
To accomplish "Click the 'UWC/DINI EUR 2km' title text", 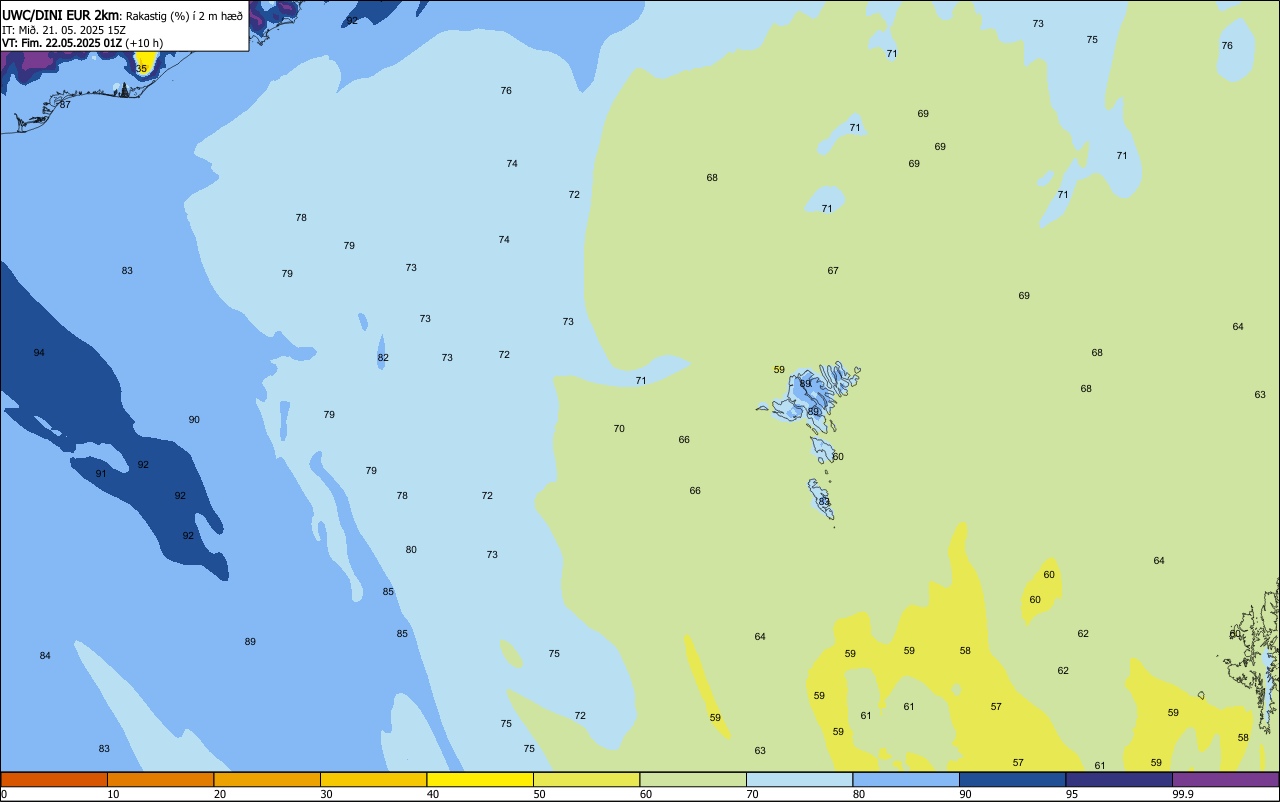I will [x=60, y=15].
